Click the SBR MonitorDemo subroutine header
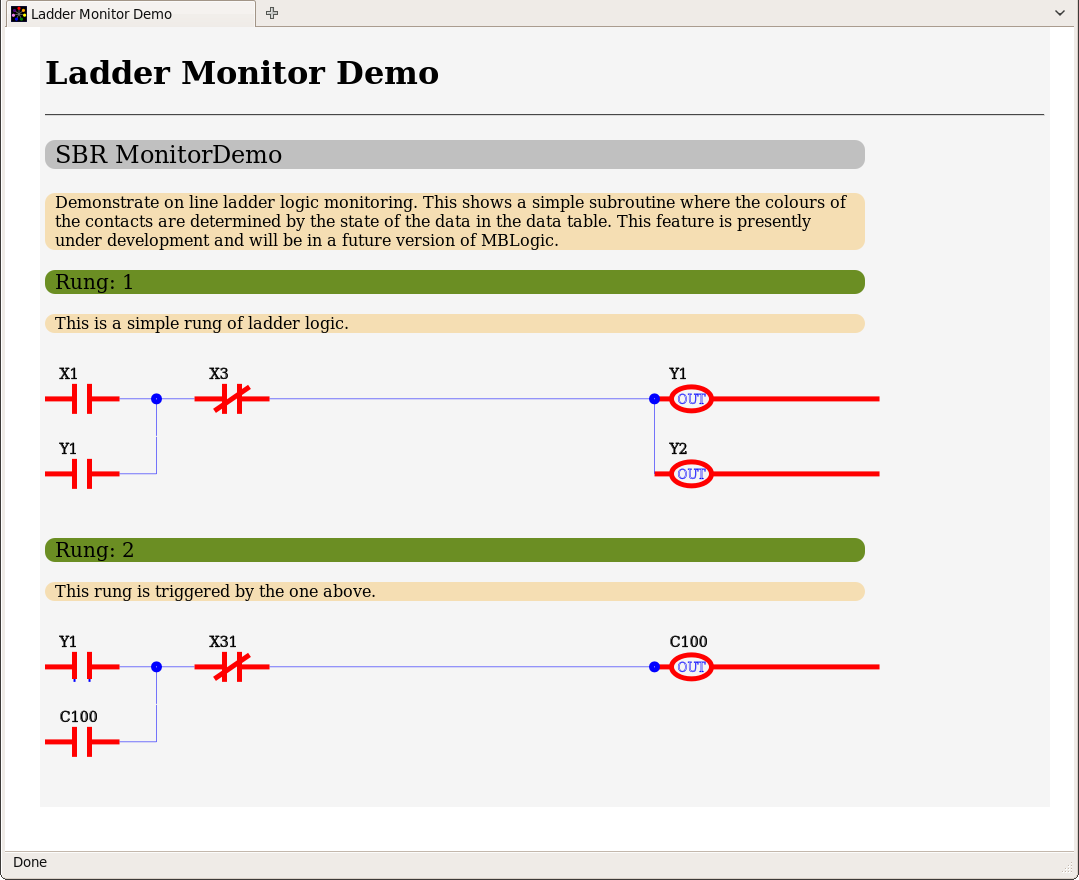 click(x=454, y=155)
